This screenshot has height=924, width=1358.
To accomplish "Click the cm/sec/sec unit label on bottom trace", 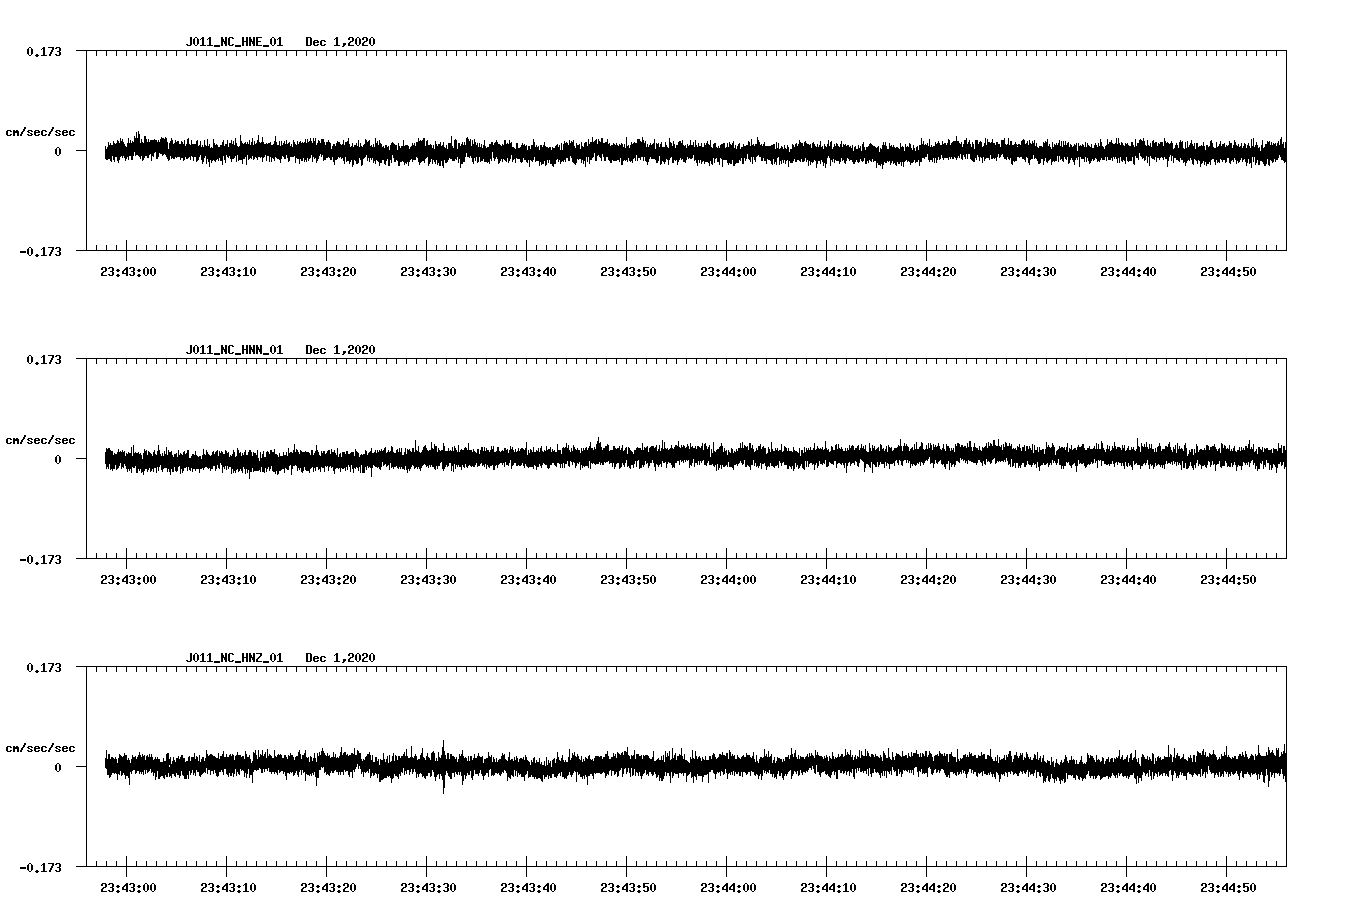I will point(41,746).
